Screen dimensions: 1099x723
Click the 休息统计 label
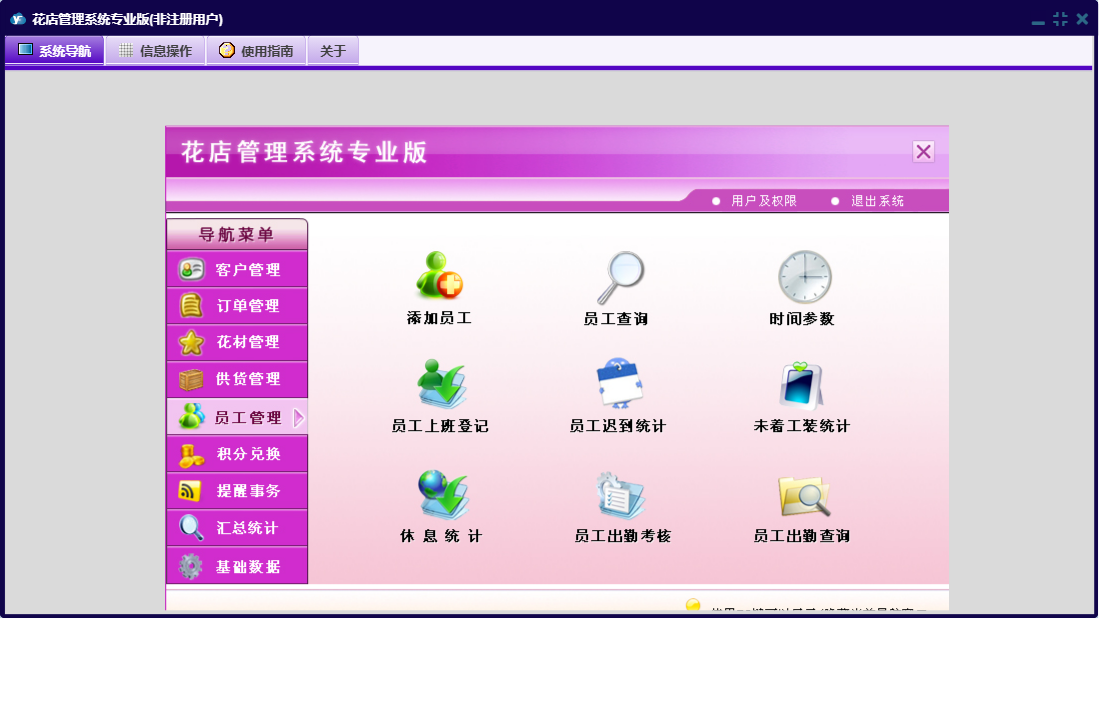coord(441,536)
